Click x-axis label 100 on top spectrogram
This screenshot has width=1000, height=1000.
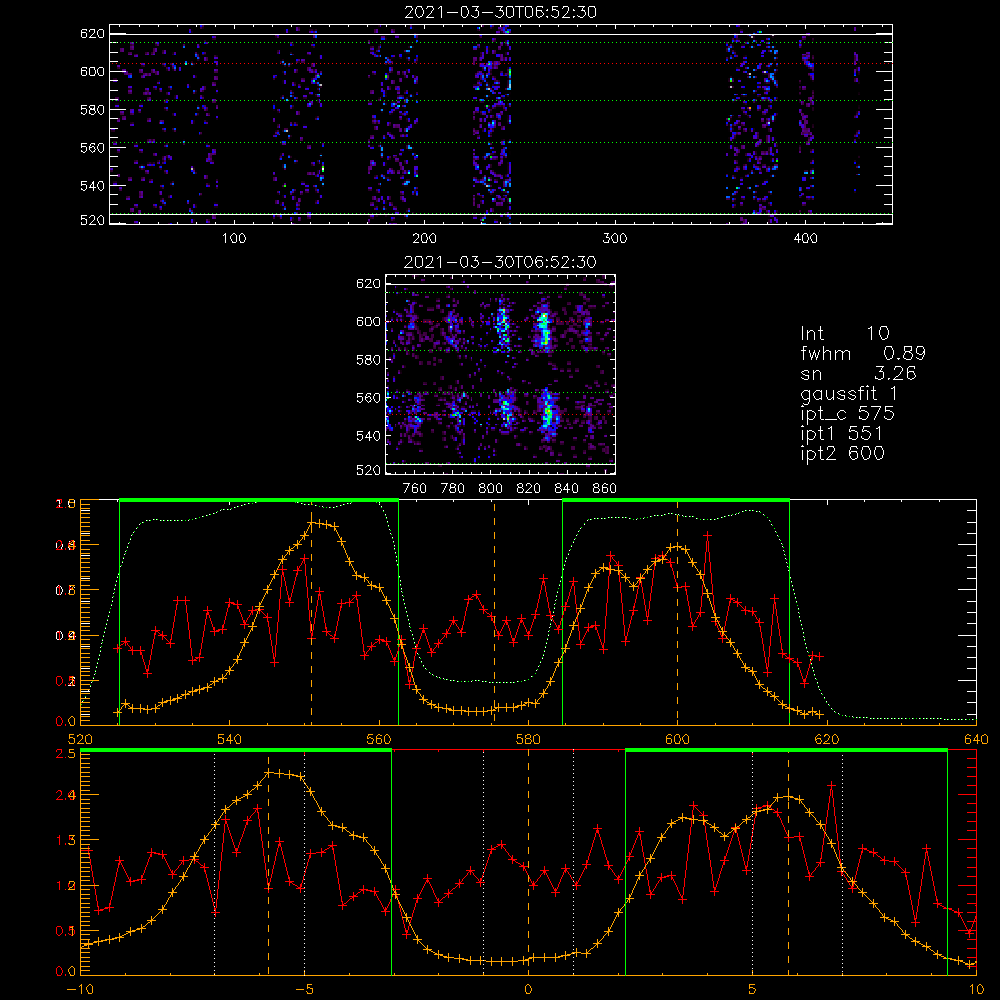tap(234, 239)
